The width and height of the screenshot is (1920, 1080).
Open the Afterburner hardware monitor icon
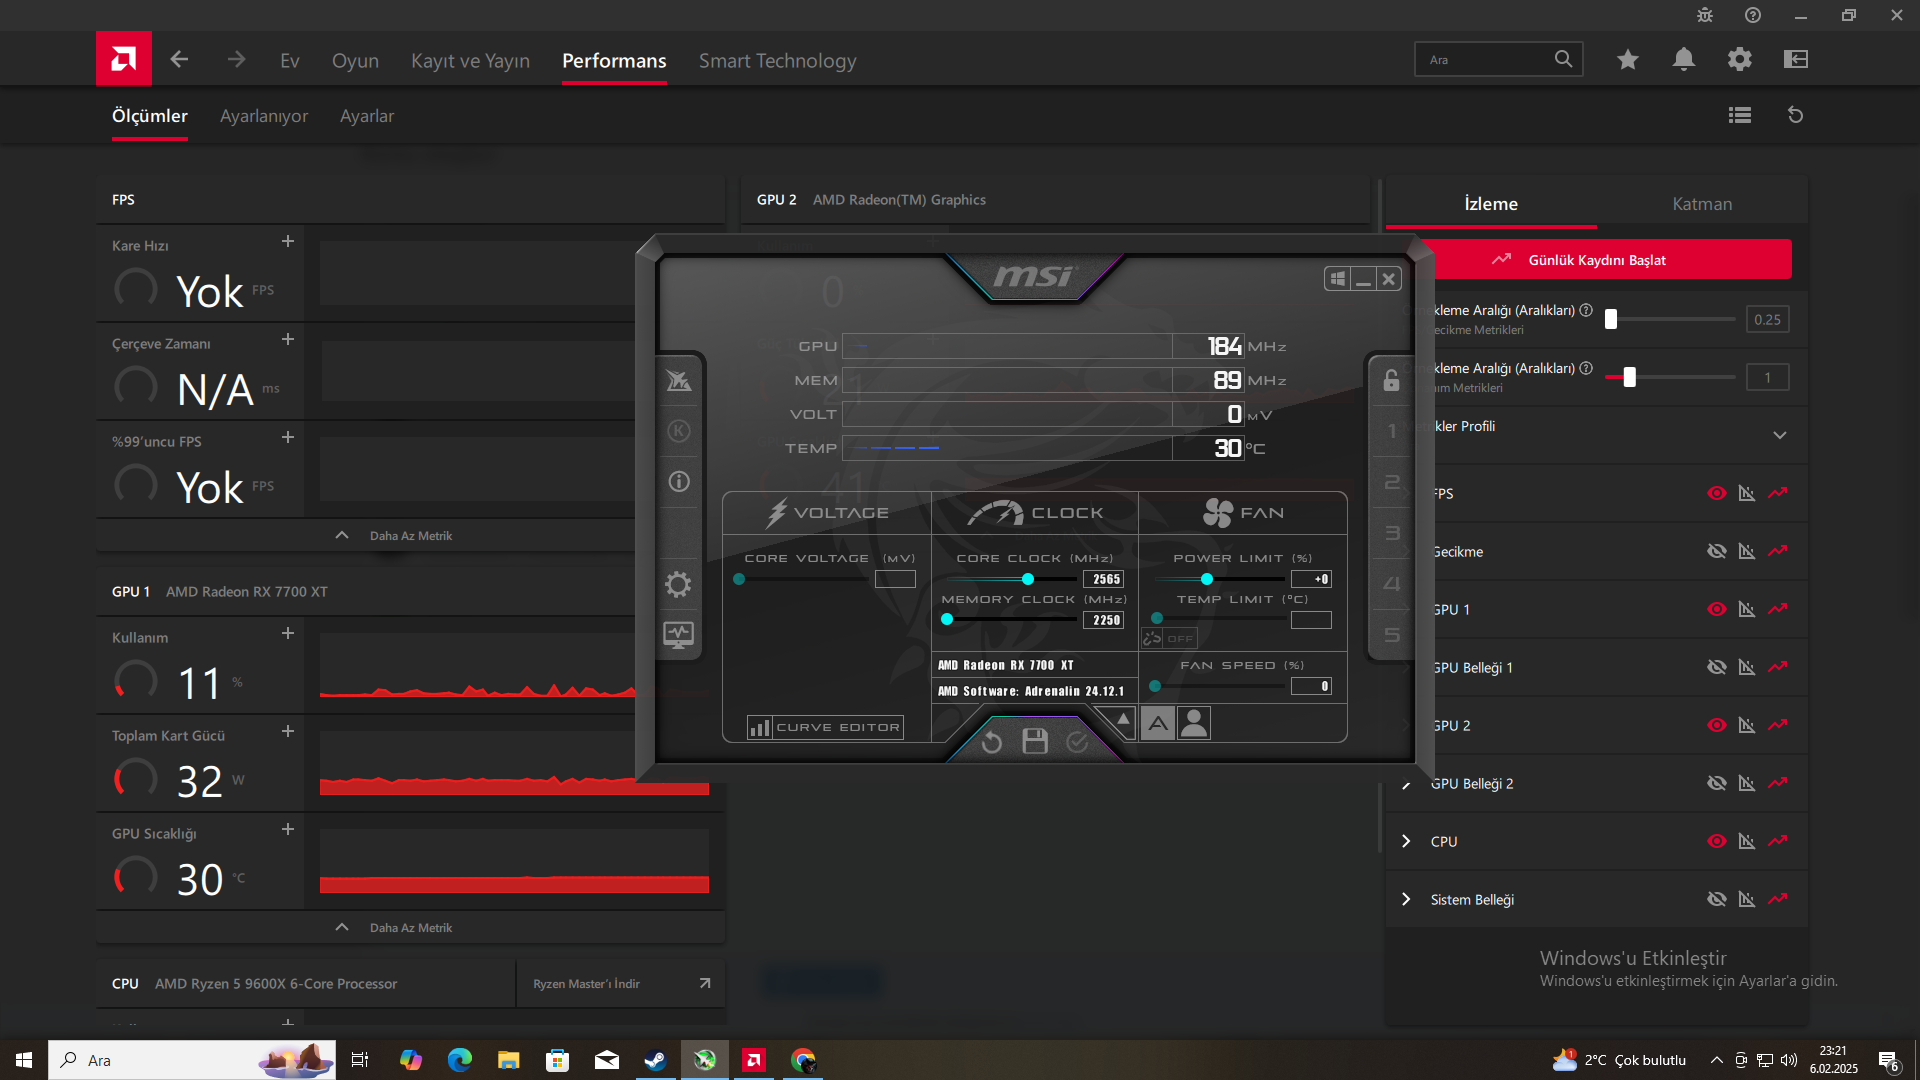tap(678, 634)
